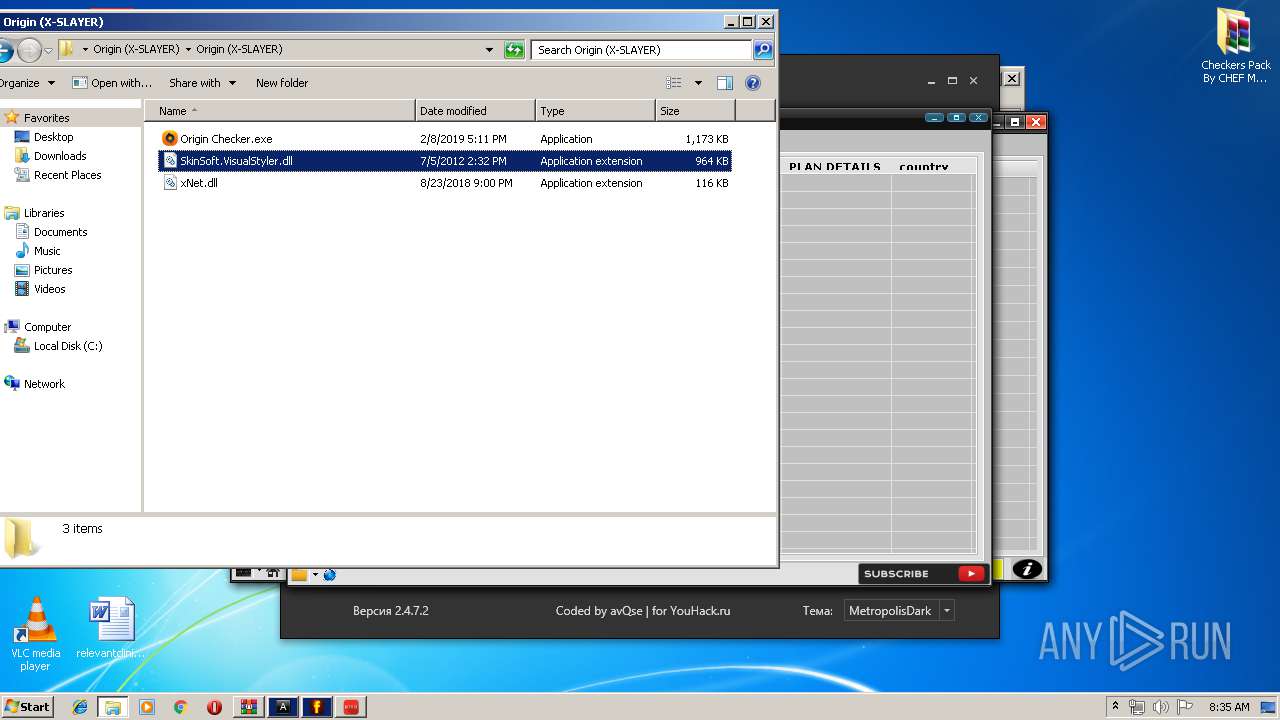Sort by the Type column header
Viewport: 1280px width, 720px height.
595,111
